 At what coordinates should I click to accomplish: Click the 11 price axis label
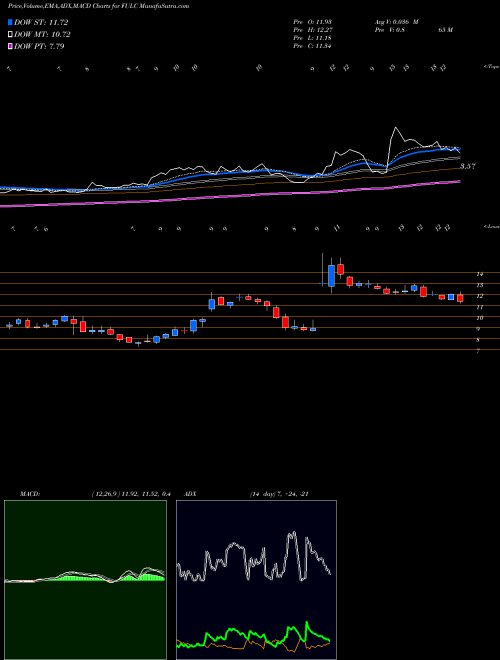point(479,307)
